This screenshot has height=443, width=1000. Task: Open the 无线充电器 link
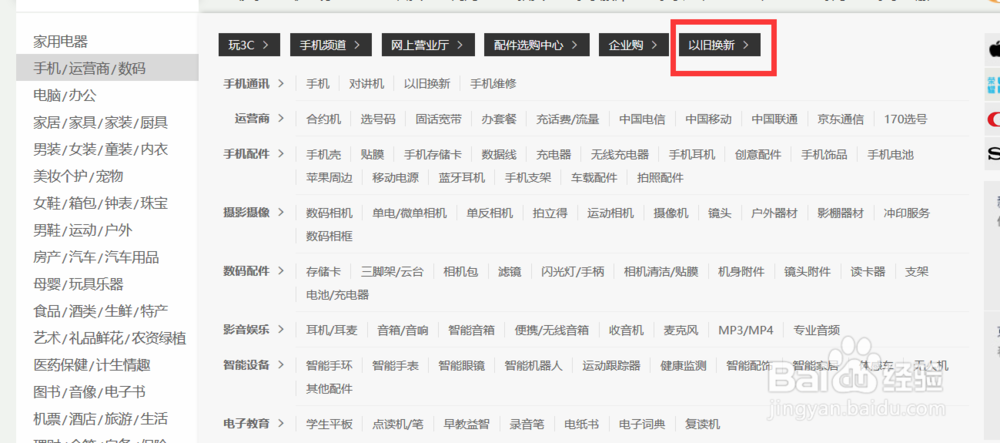(619, 154)
